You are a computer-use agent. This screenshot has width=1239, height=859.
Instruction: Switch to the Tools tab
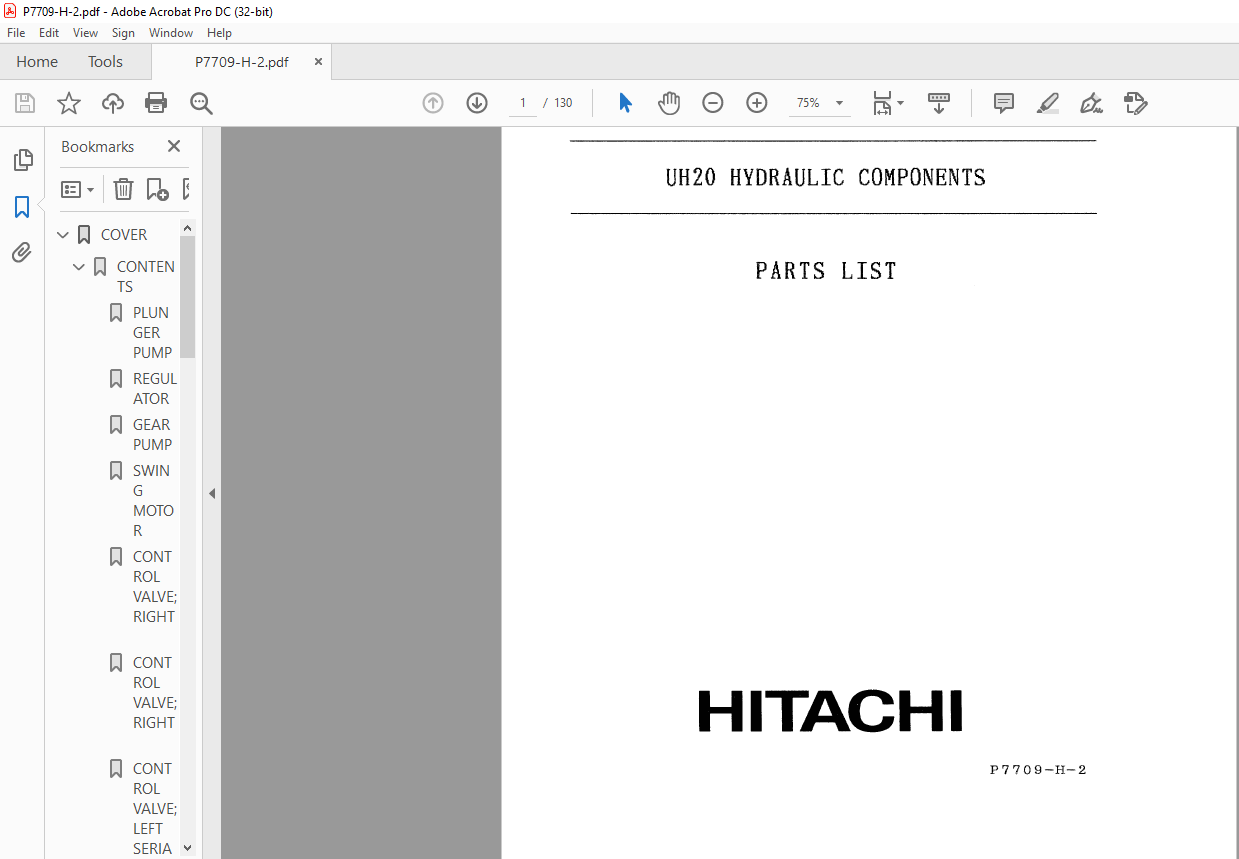click(x=105, y=62)
